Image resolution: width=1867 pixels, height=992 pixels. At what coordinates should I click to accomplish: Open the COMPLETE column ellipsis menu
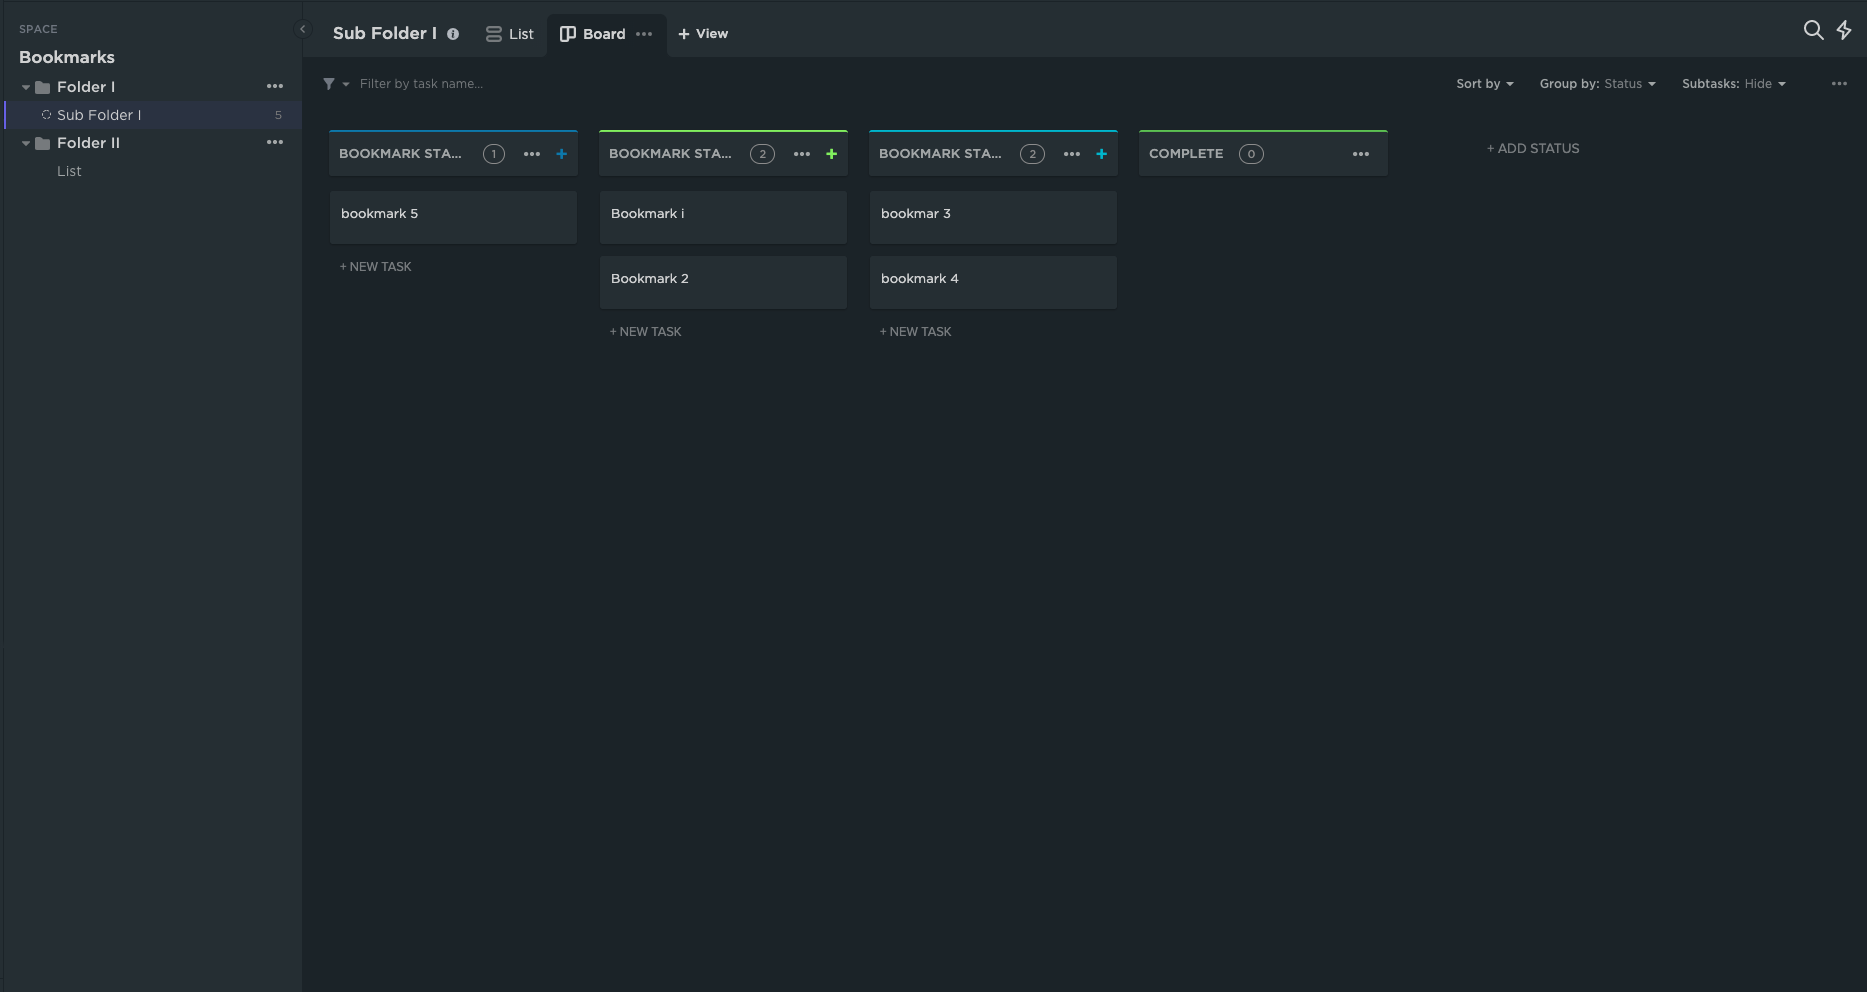1360,154
